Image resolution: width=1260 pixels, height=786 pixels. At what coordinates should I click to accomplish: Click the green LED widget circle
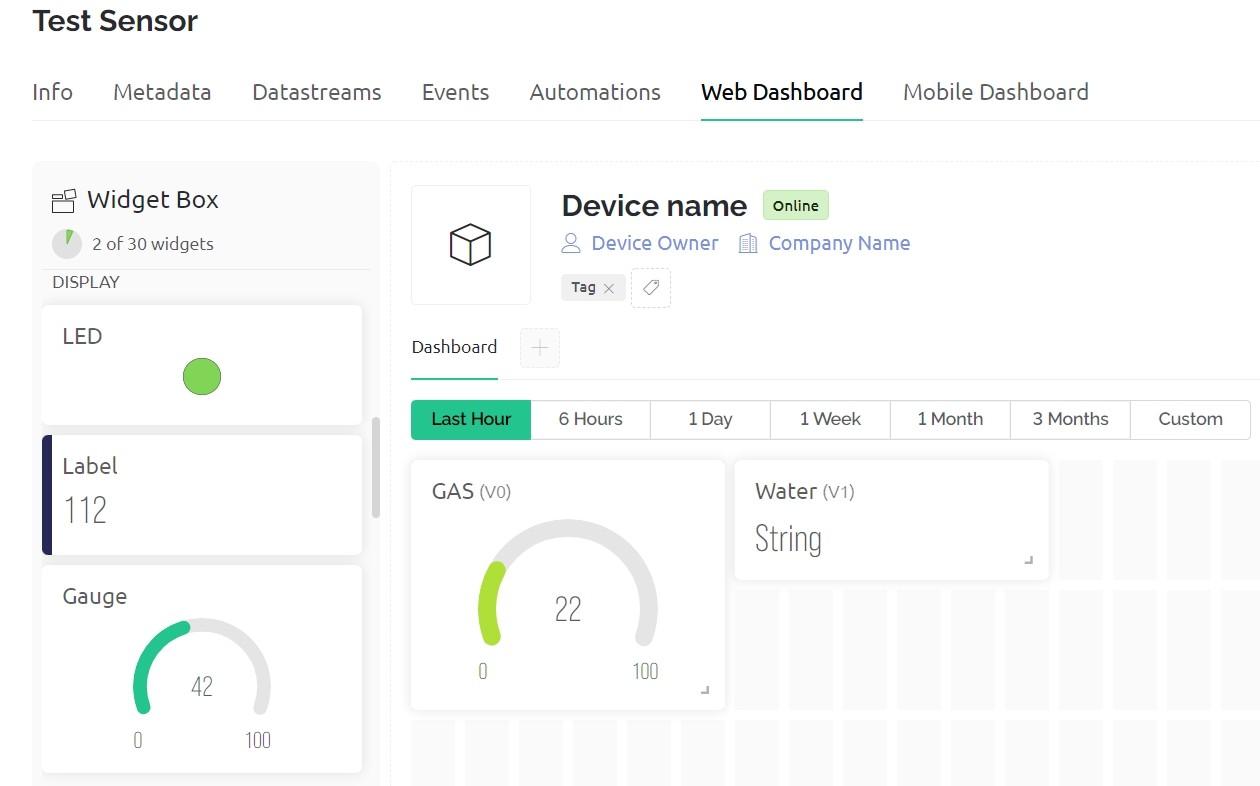pos(202,377)
